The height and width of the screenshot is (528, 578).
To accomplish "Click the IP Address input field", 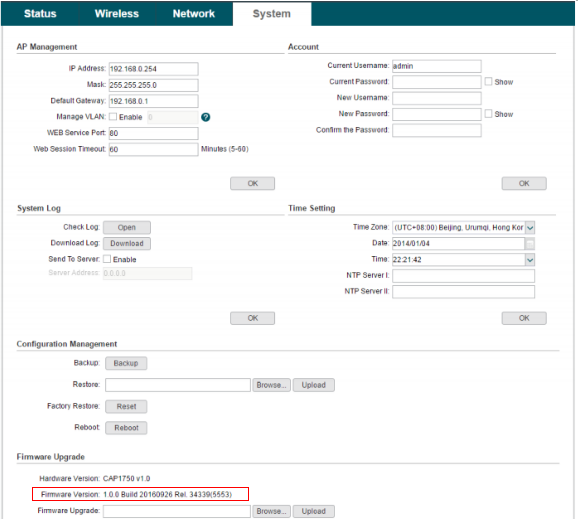I will 153,69.
